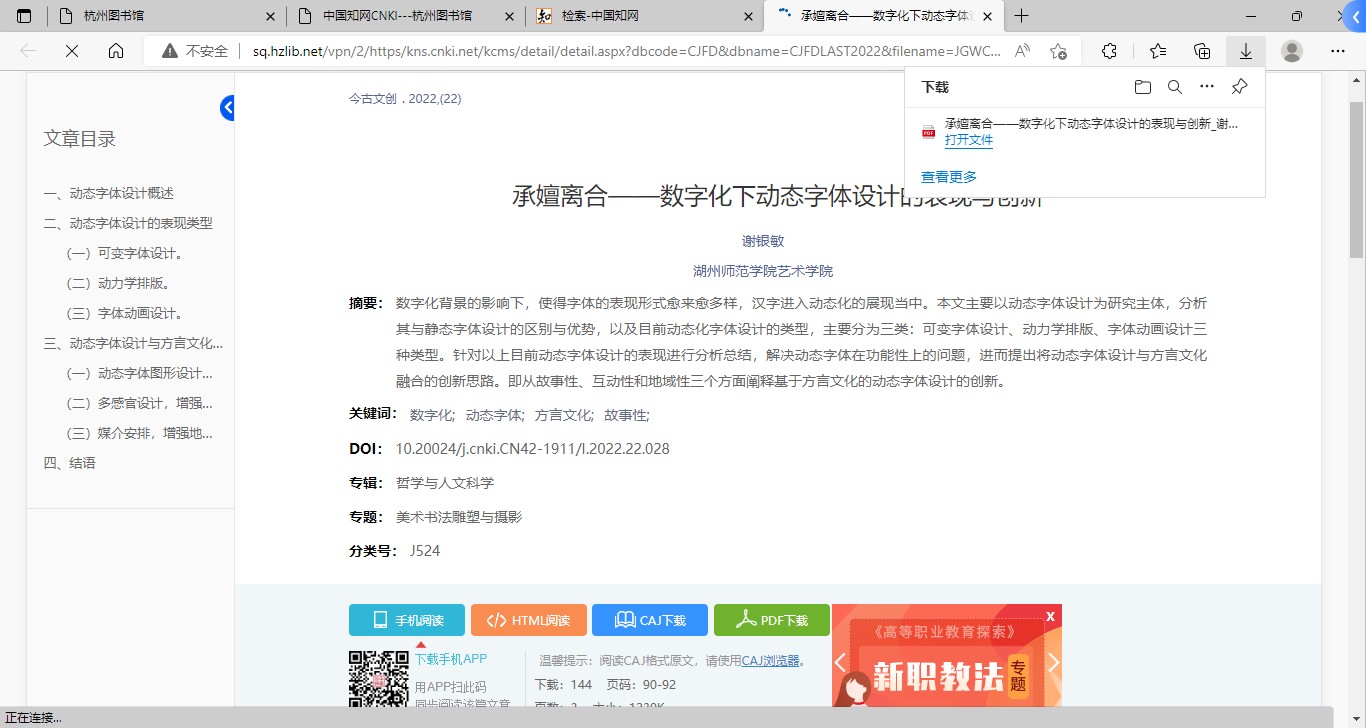The width and height of the screenshot is (1366, 728).
Task: Jump to 三、动态字体设计与方言文化 section
Action: (x=133, y=343)
